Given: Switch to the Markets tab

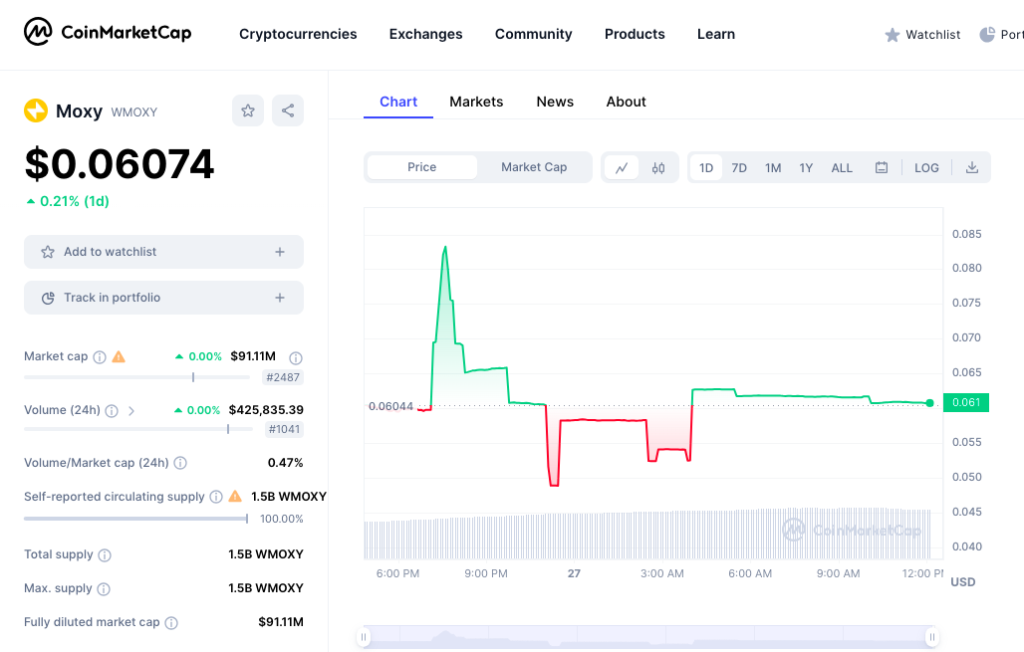Looking at the screenshot, I should click(476, 101).
